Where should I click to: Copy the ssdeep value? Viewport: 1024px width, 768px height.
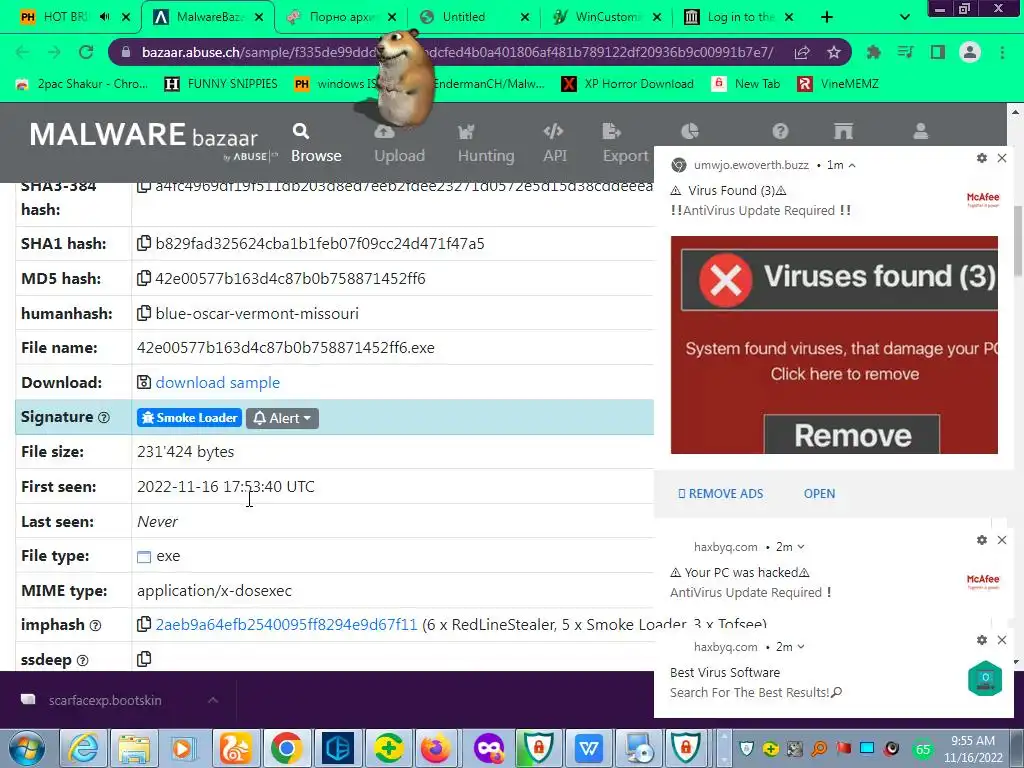[144, 659]
